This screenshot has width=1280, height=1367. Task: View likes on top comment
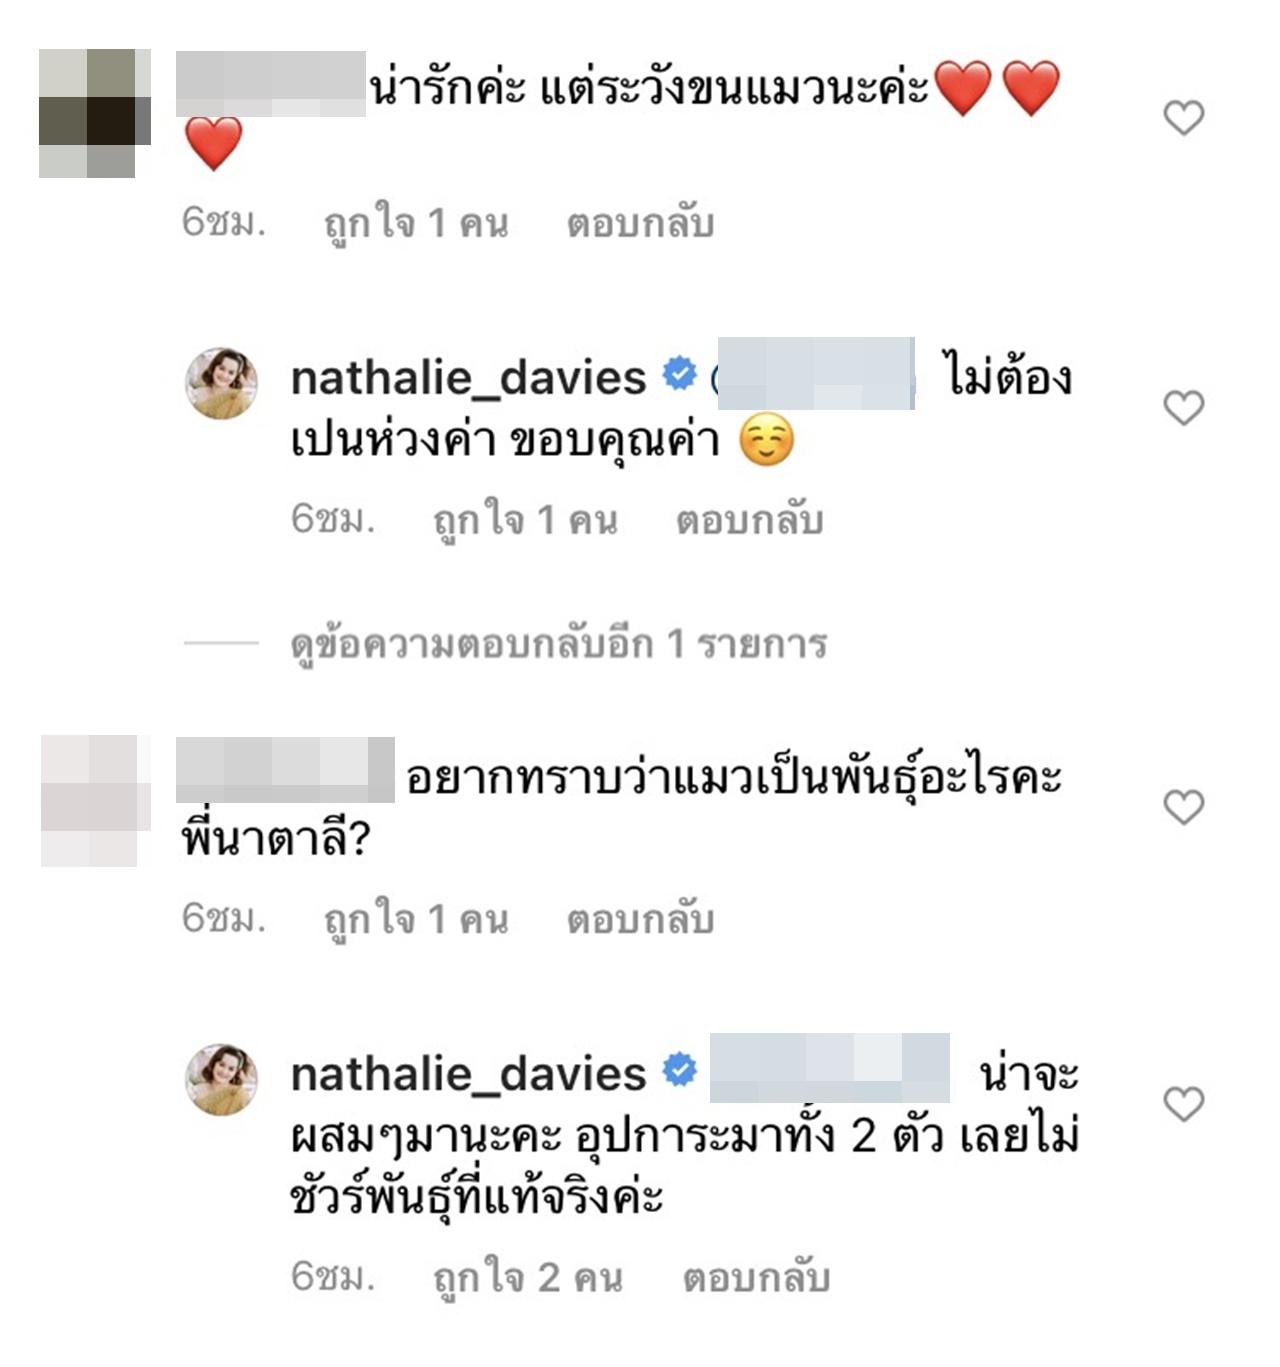[416, 222]
